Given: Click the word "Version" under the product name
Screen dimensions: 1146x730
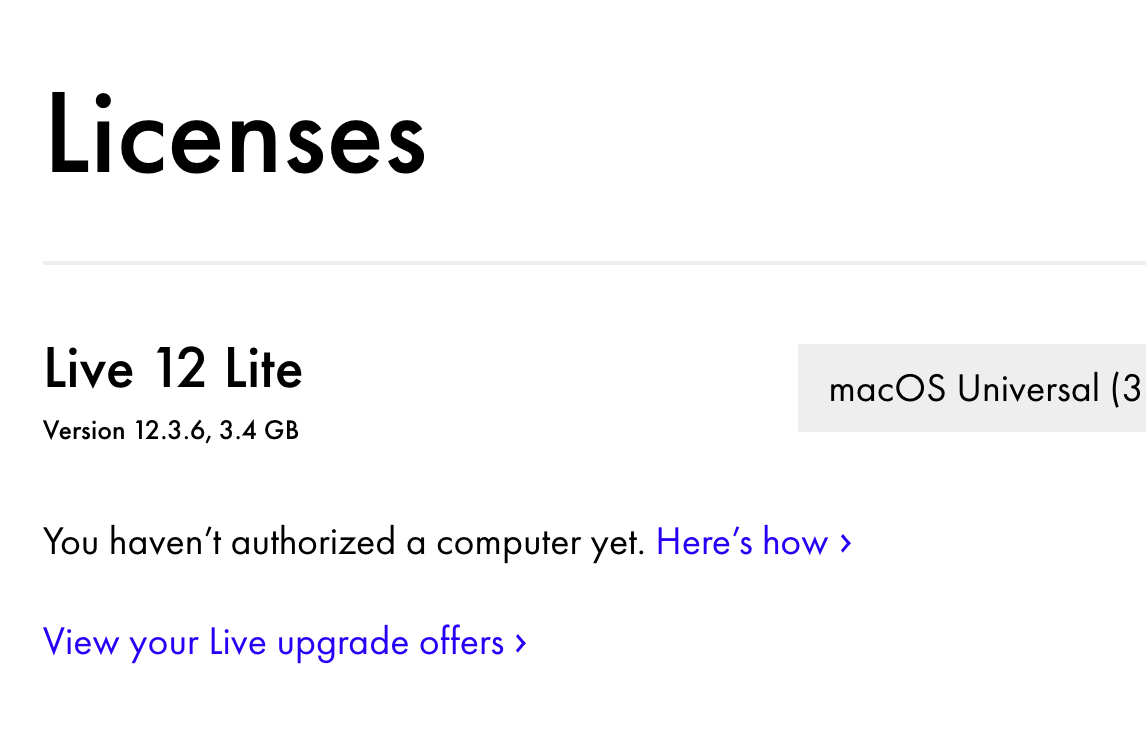Looking at the screenshot, I should [x=84, y=431].
